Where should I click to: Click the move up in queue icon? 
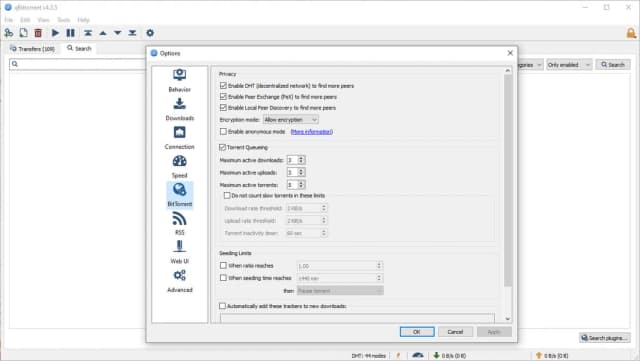click(103, 33)
